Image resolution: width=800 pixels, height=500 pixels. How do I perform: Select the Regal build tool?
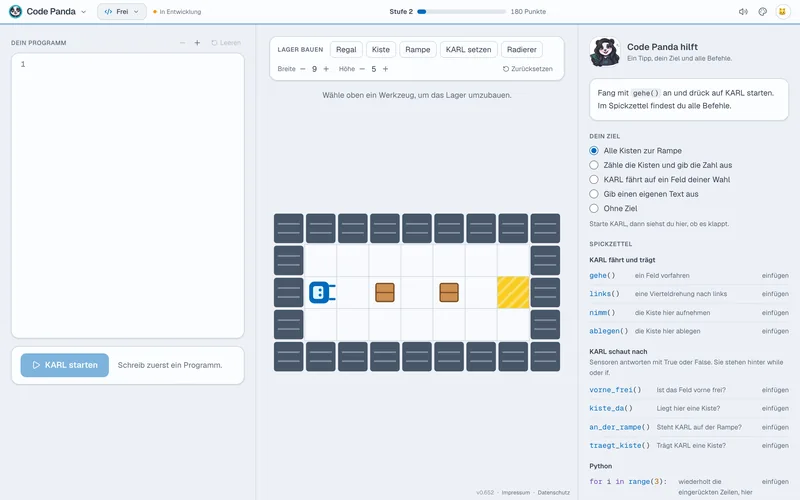[346, 49]
